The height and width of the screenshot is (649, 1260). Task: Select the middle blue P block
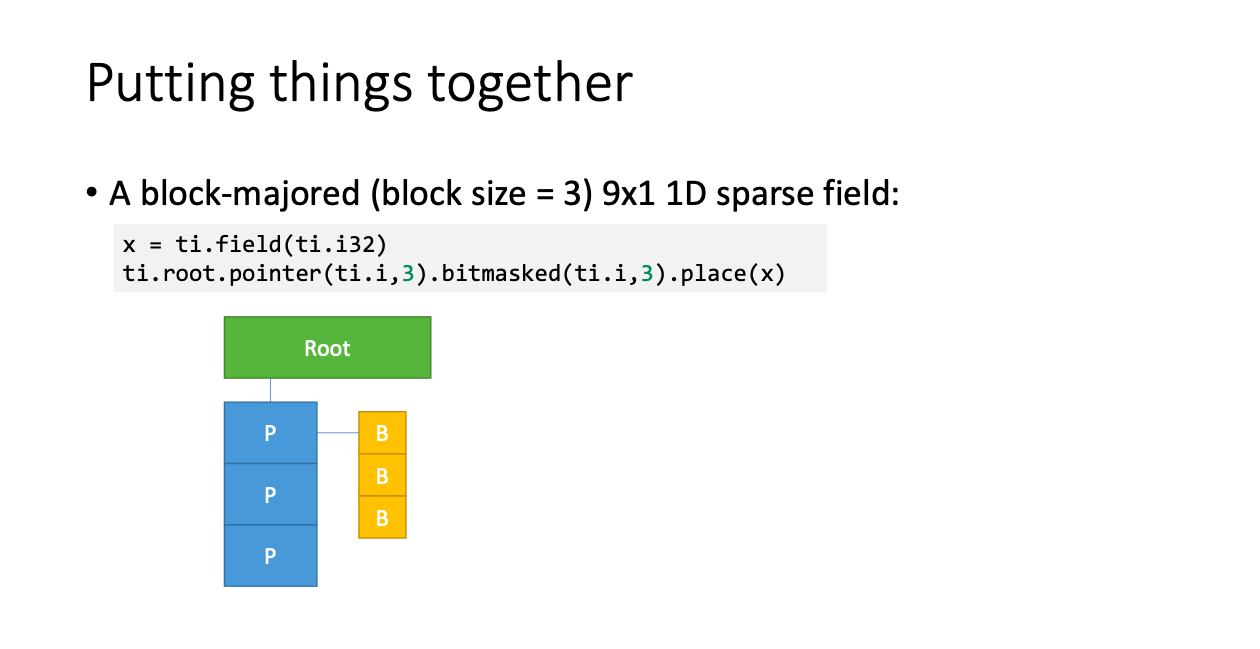pyautogui.click(x=270, y=494)
